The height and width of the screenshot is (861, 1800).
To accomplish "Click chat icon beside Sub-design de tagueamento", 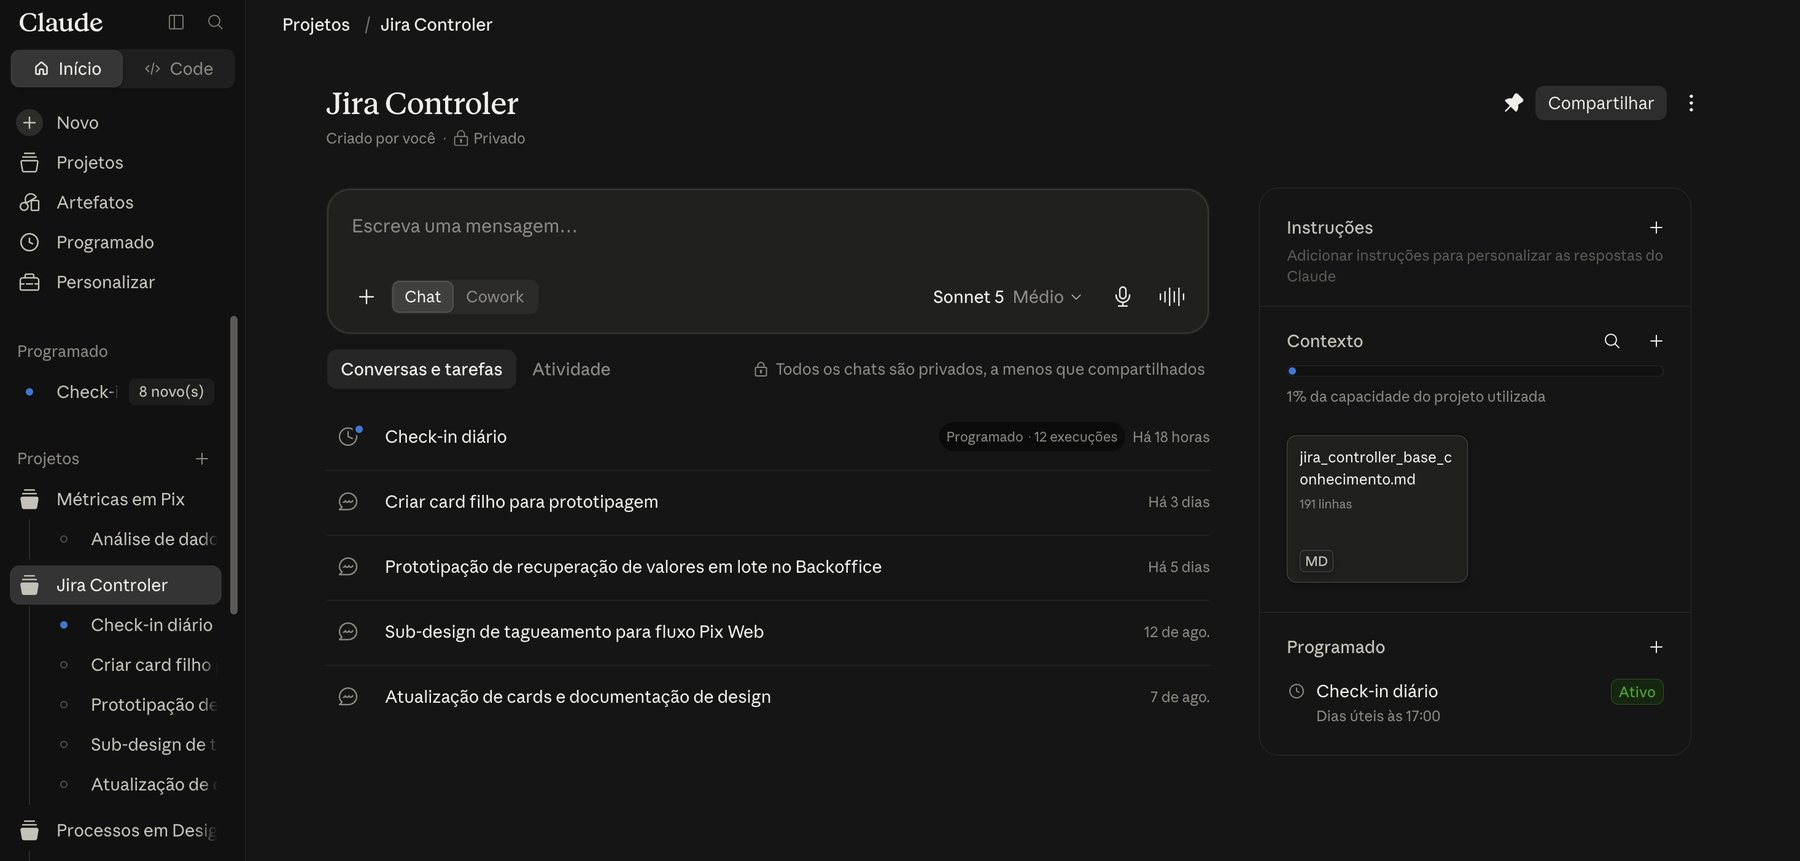I will coord(348,632).
